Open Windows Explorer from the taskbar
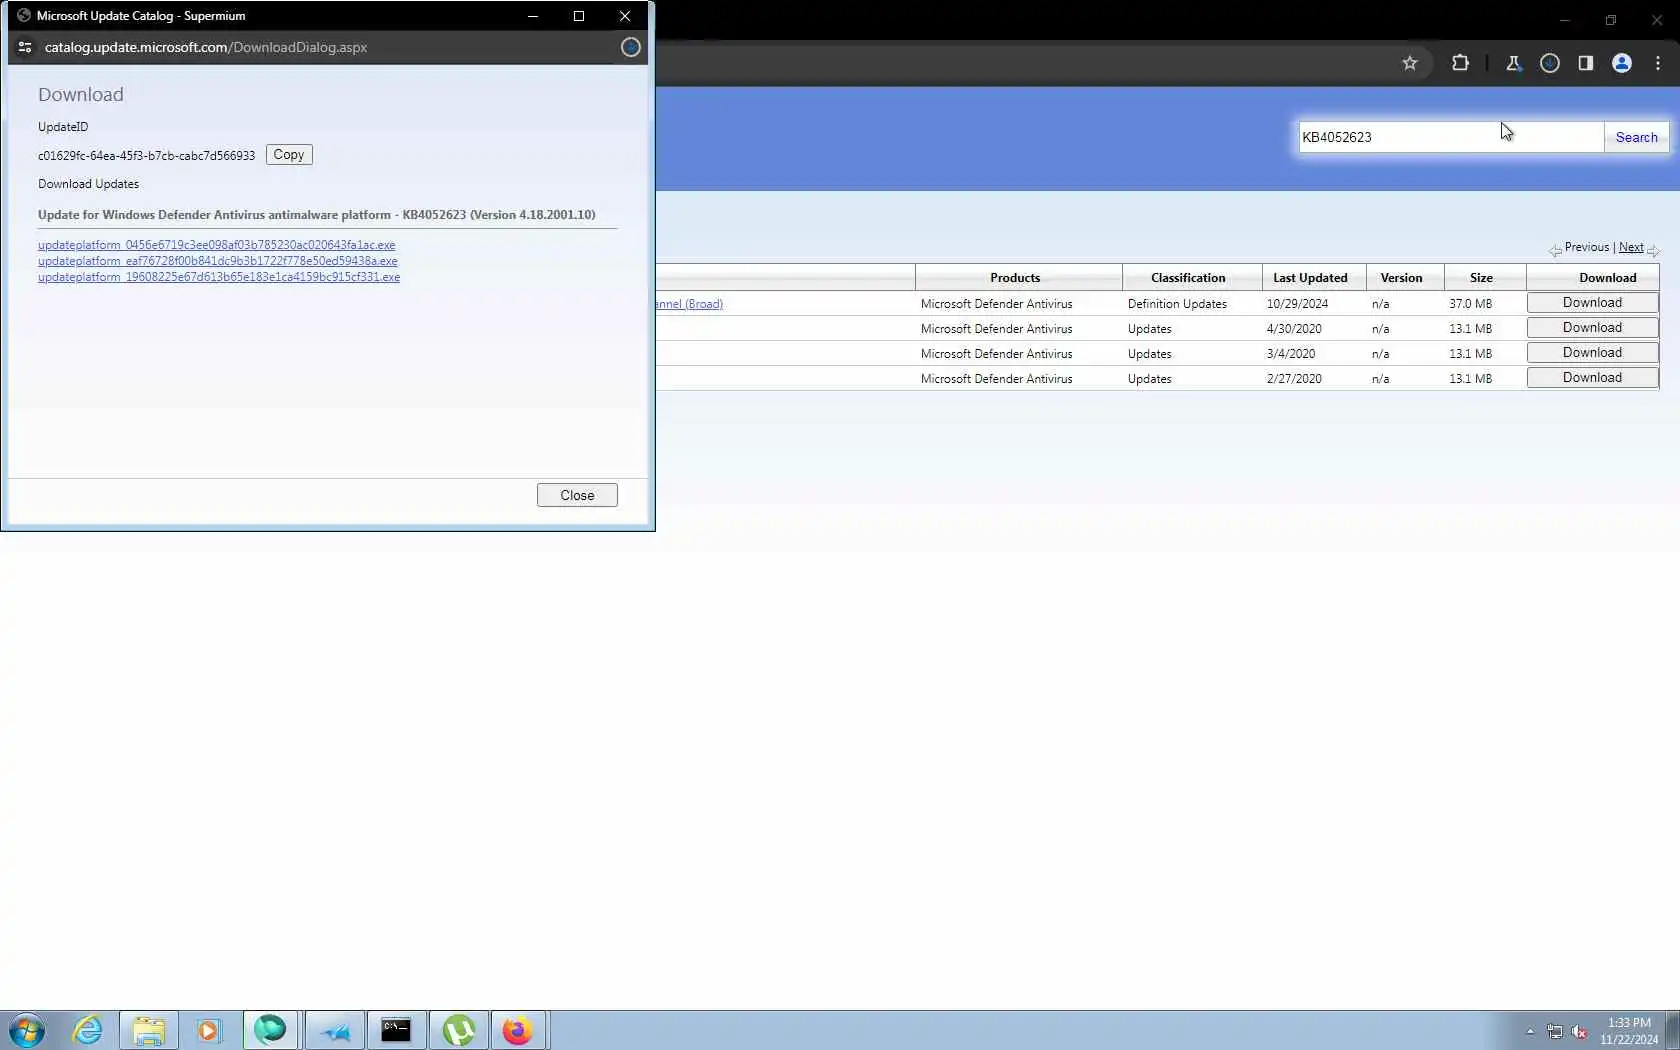This screenshot has height=1050, width=1680. 148,1030
